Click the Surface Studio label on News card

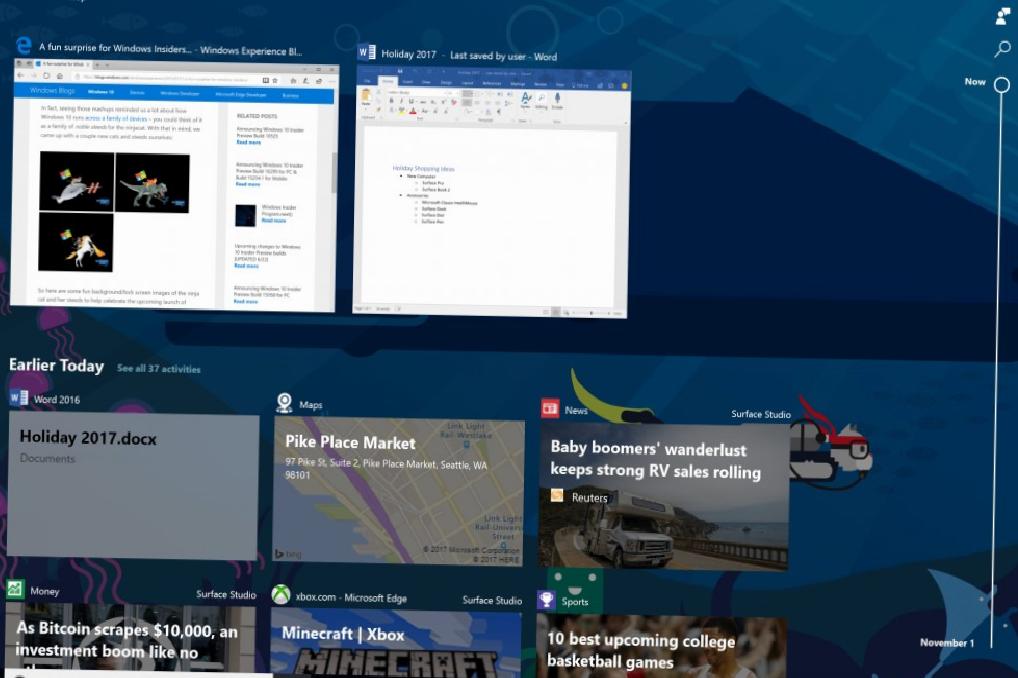761,414
